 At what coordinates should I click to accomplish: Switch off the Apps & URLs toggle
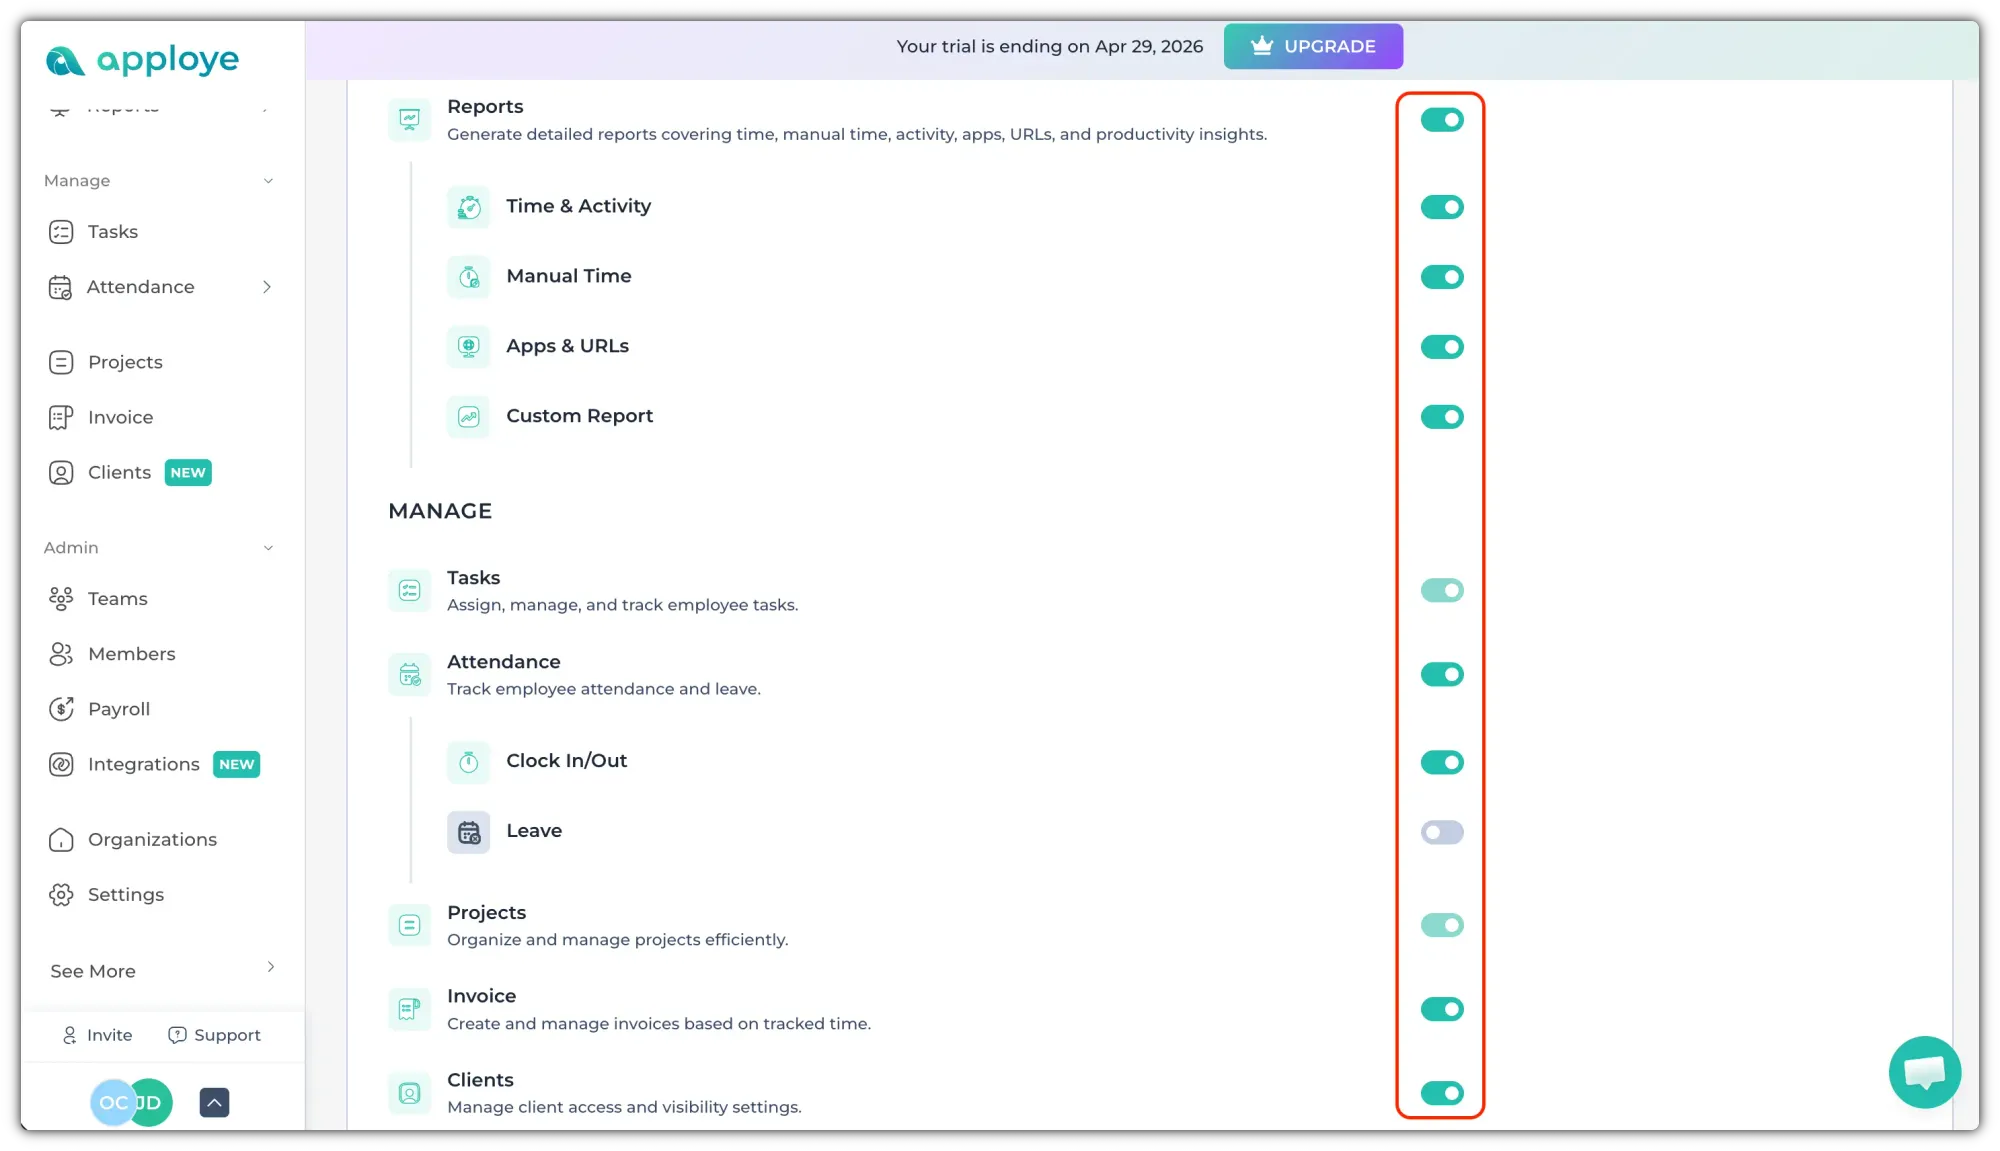1441,347
